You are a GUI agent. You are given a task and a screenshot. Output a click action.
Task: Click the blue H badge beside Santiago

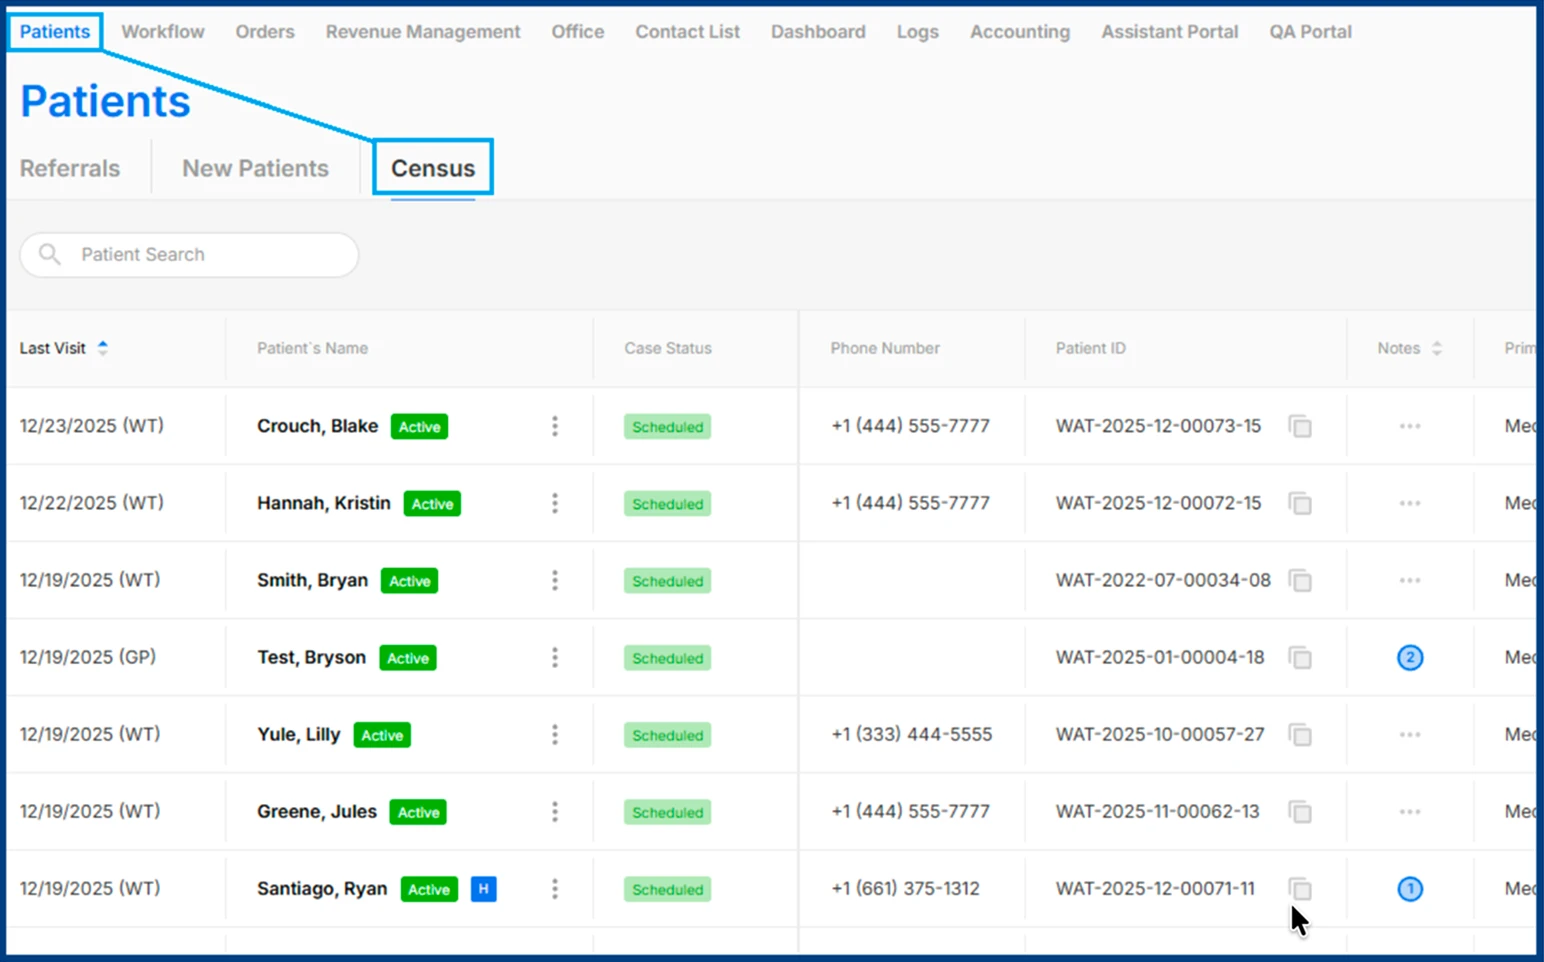tap(483, 889)
